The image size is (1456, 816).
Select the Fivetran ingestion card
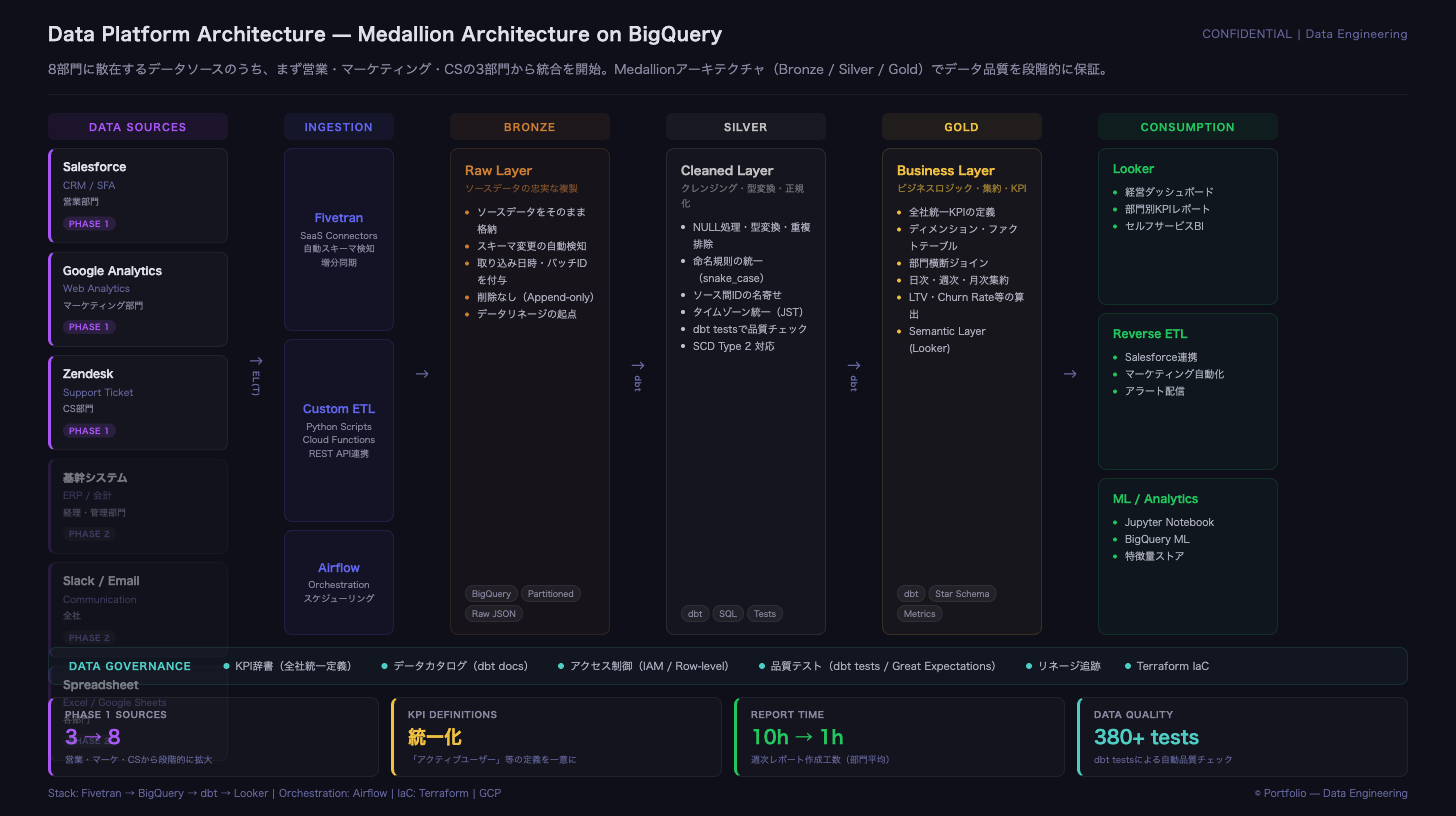339,239
